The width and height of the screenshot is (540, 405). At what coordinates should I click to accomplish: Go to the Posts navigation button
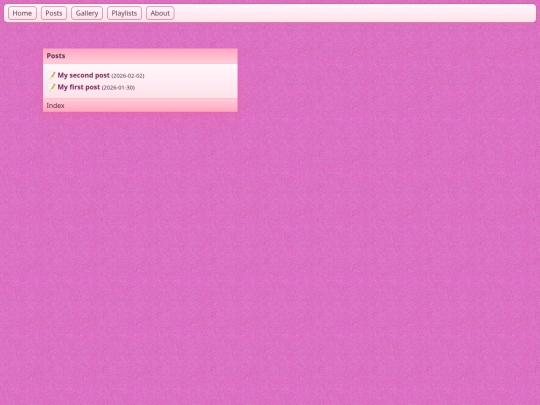pyautogui.click(x=54, y=13)
